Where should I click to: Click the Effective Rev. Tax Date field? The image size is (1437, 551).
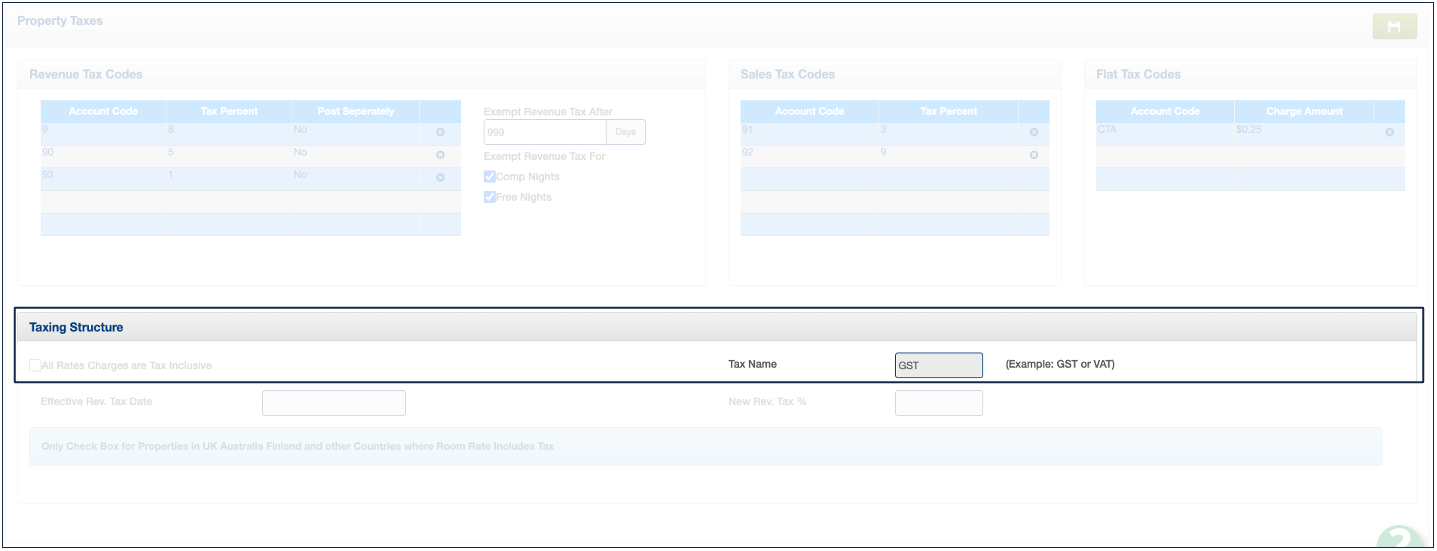[333, 403]
